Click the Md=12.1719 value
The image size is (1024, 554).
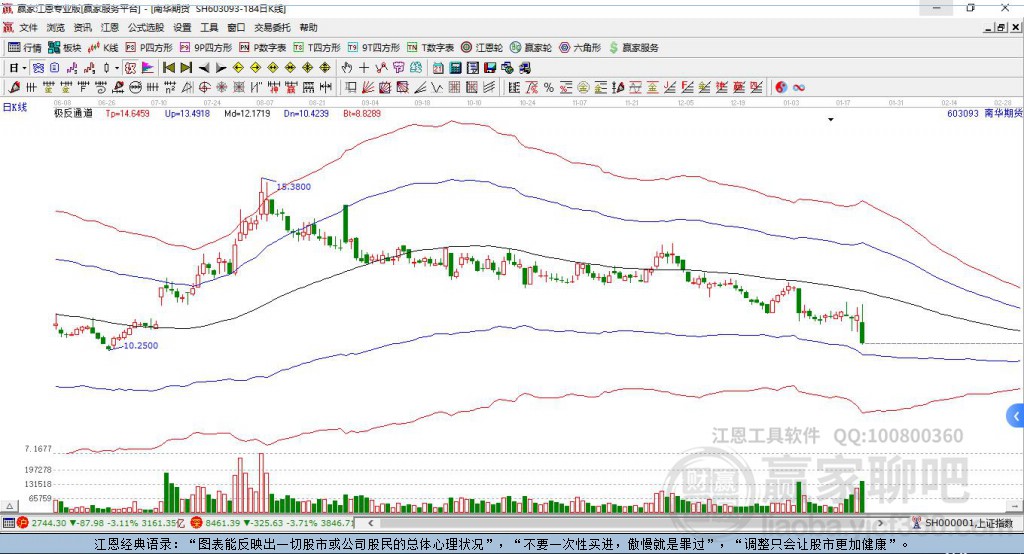coord(247,113)
